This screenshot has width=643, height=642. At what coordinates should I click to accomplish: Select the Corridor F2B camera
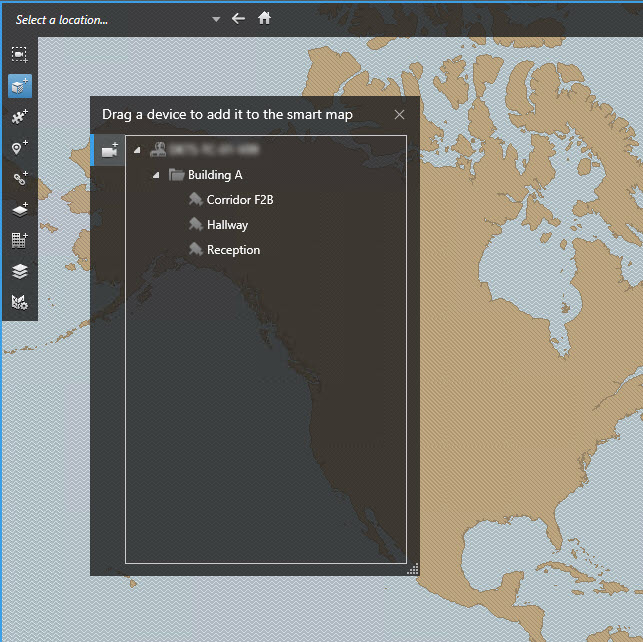coord(239,200)
